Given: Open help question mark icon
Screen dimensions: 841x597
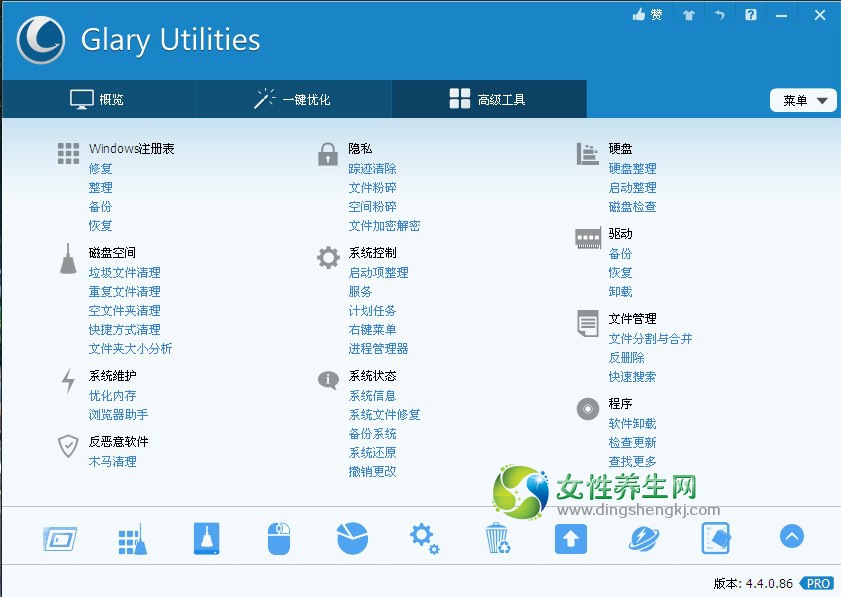Looking at the screenshot, I should point(751,14).
